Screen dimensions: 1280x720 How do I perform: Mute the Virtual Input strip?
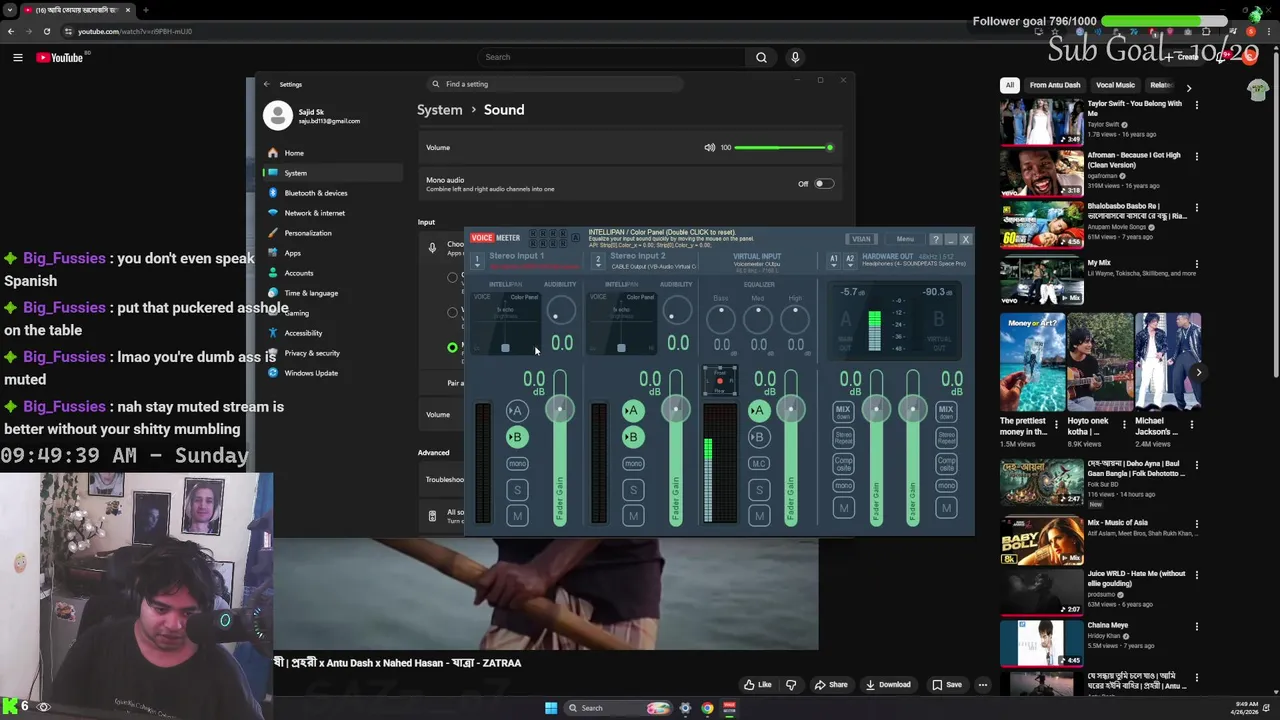point(759,516)
